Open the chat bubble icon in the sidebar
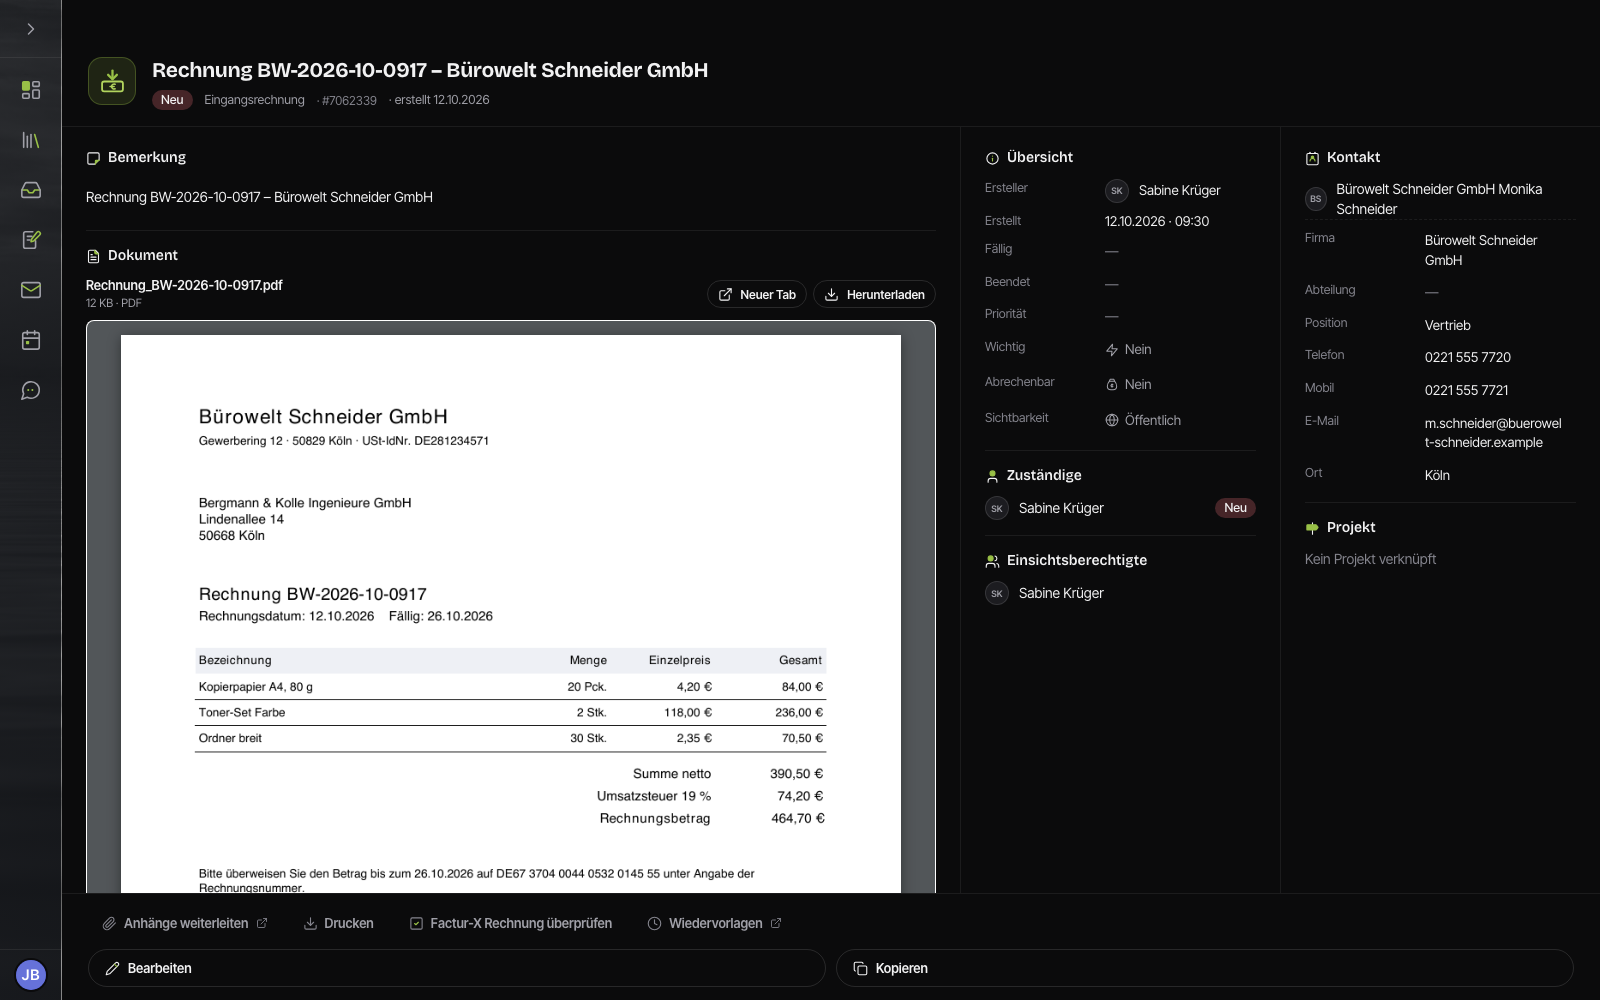Image resolution: width=1600 pixels, height=1000 pixels. click(31, 390)
